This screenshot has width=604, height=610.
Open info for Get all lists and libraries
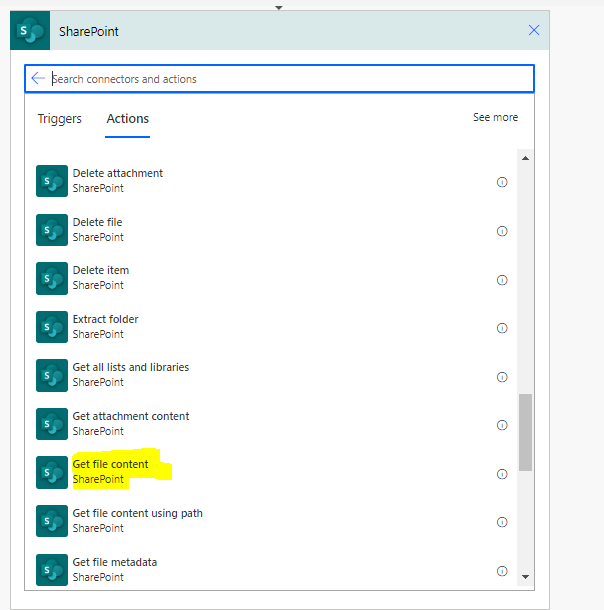point(502,377)
